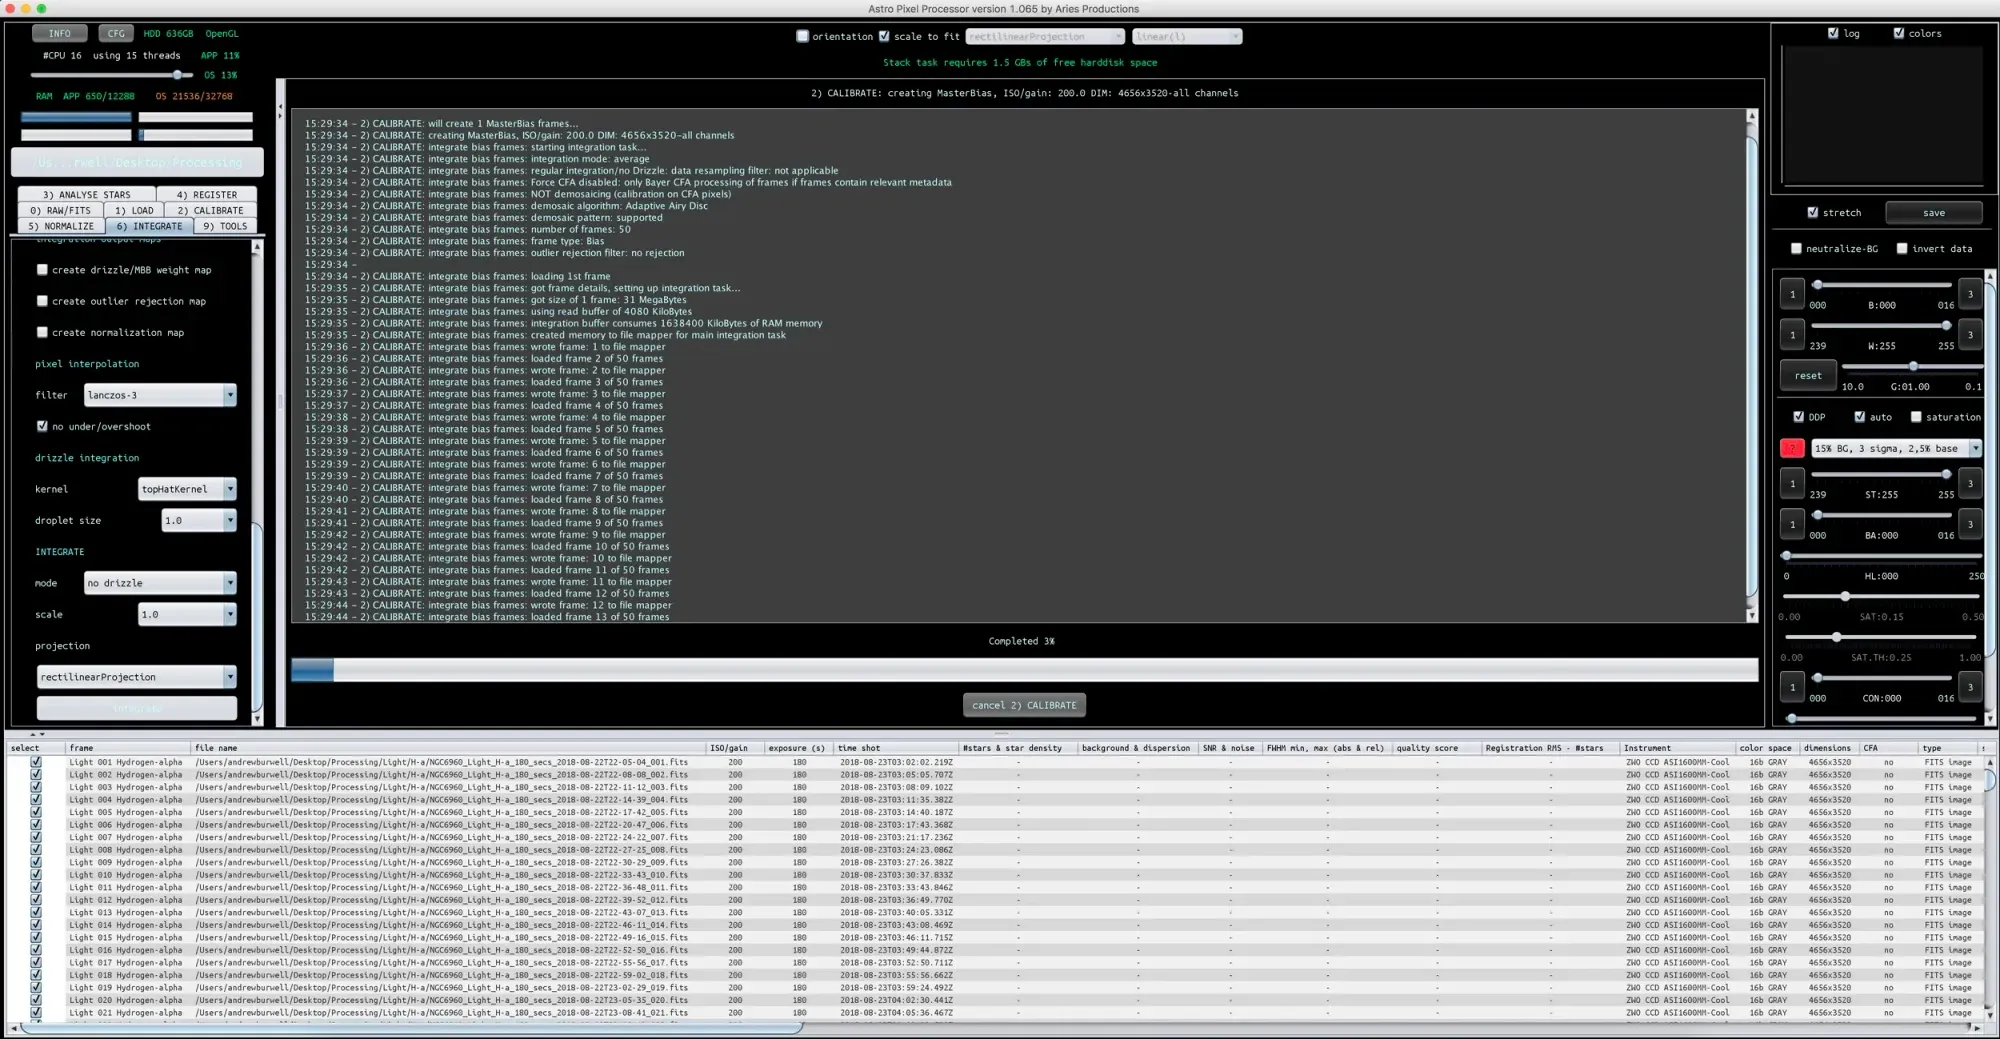Sort by file name column header
This screenshot has width=2000, height=1039.
448,748
